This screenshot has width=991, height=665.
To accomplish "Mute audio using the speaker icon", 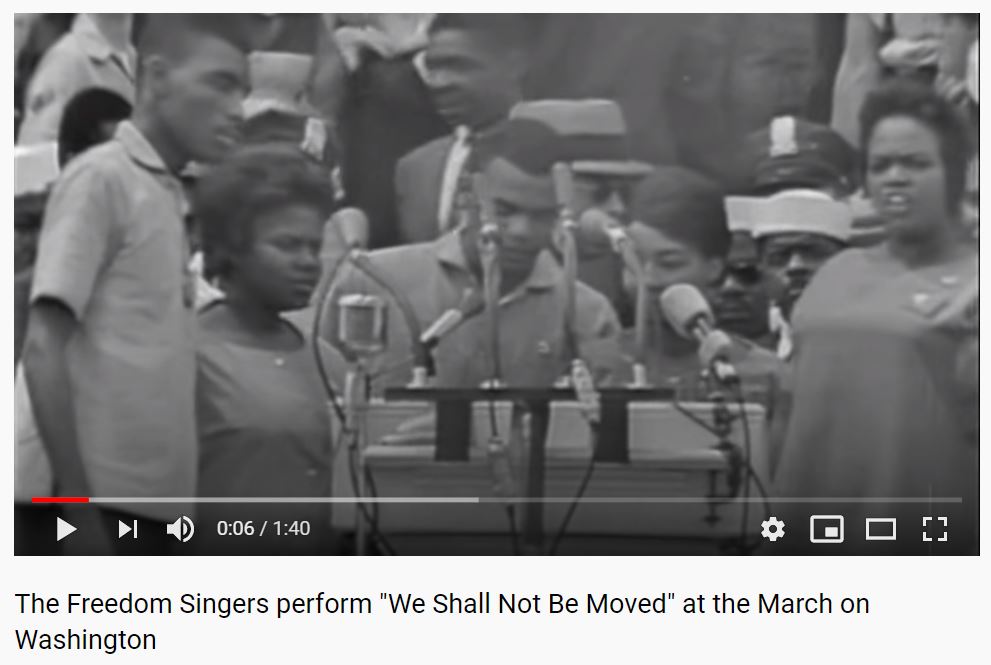I will point(180,529).
